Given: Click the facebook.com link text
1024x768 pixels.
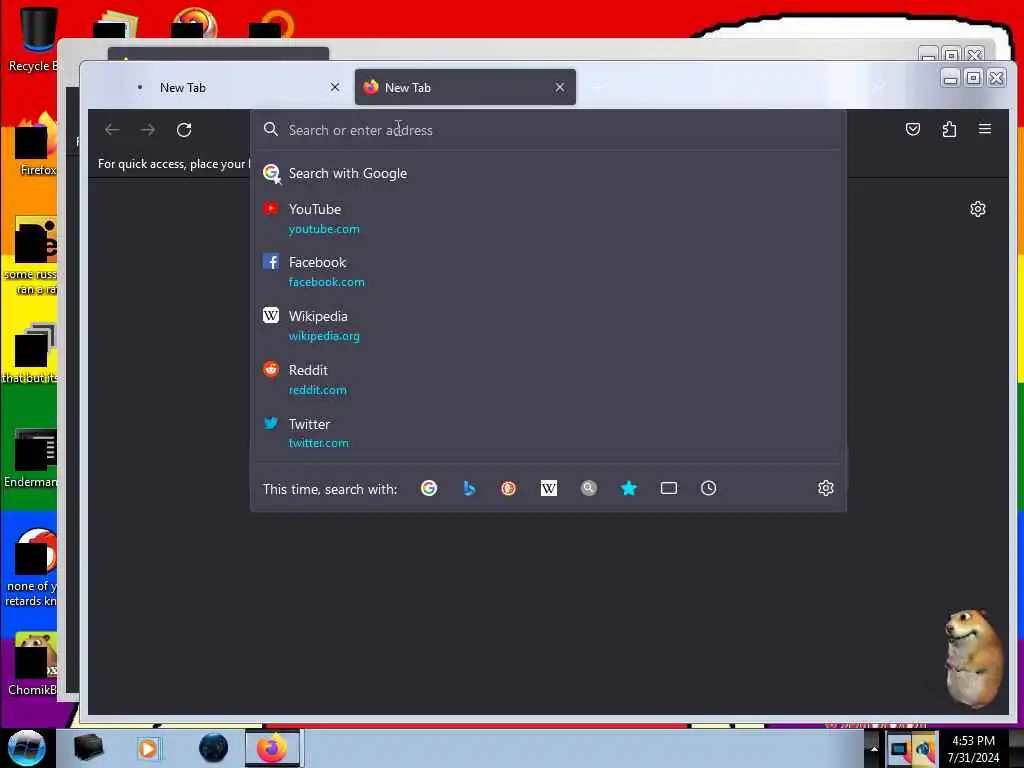Looking at the screenshot, I should [x=327, y=282].
